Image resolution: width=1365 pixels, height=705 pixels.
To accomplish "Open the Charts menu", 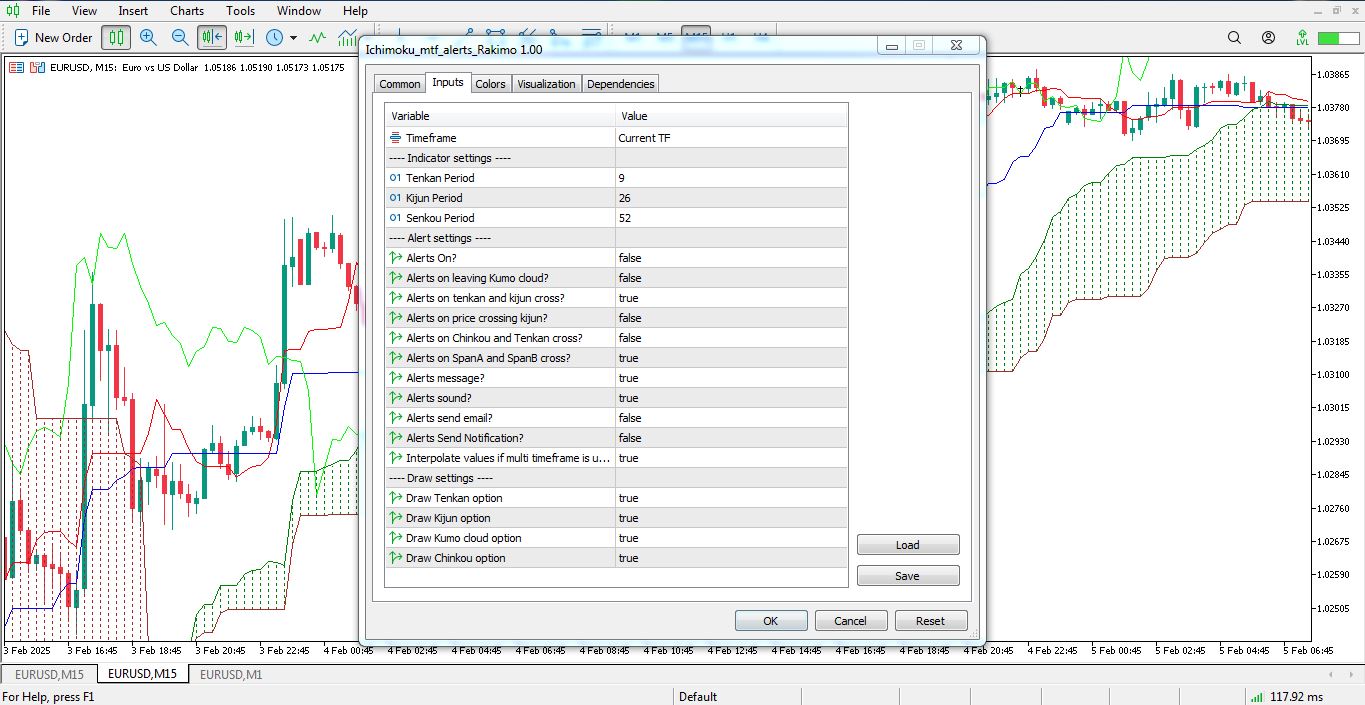I will tap(187, 11).
